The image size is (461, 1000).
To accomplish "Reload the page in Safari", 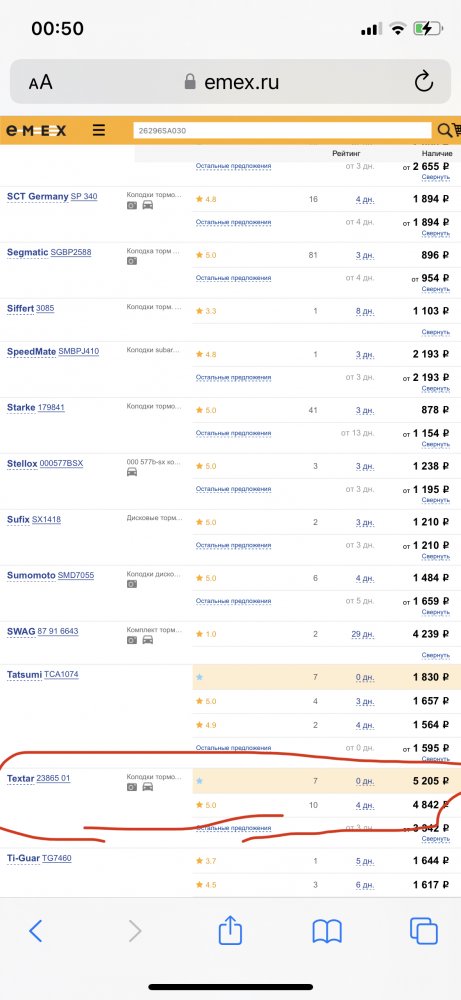I will coord(423,82).
